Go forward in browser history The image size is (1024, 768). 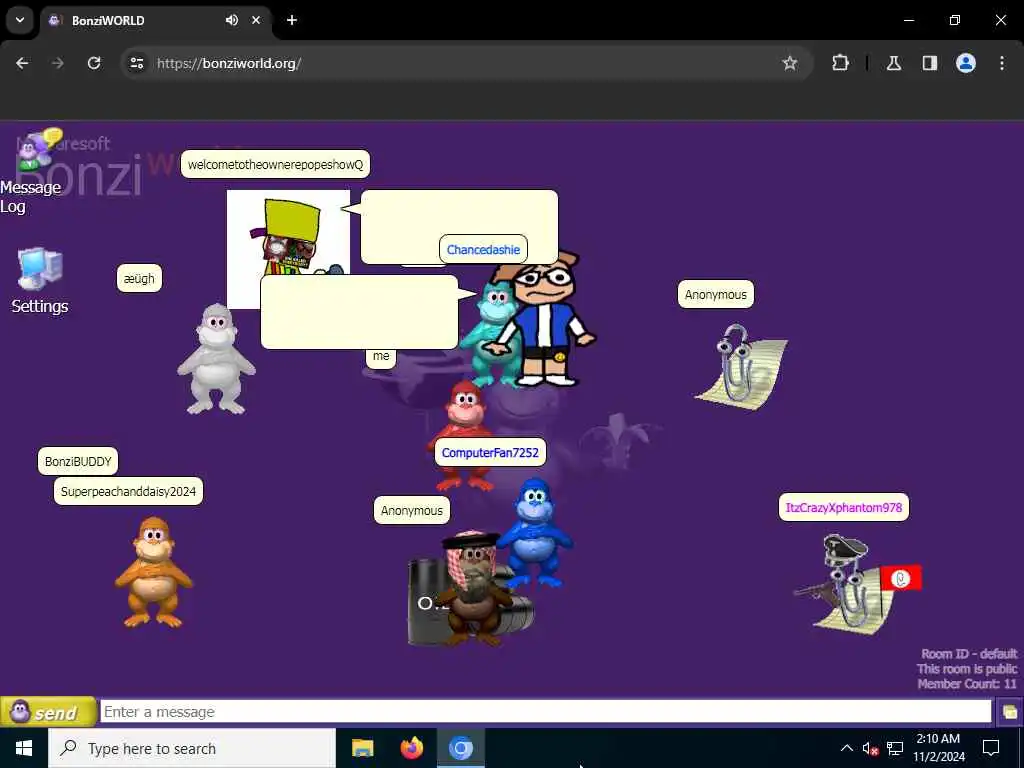click(57, 63)
